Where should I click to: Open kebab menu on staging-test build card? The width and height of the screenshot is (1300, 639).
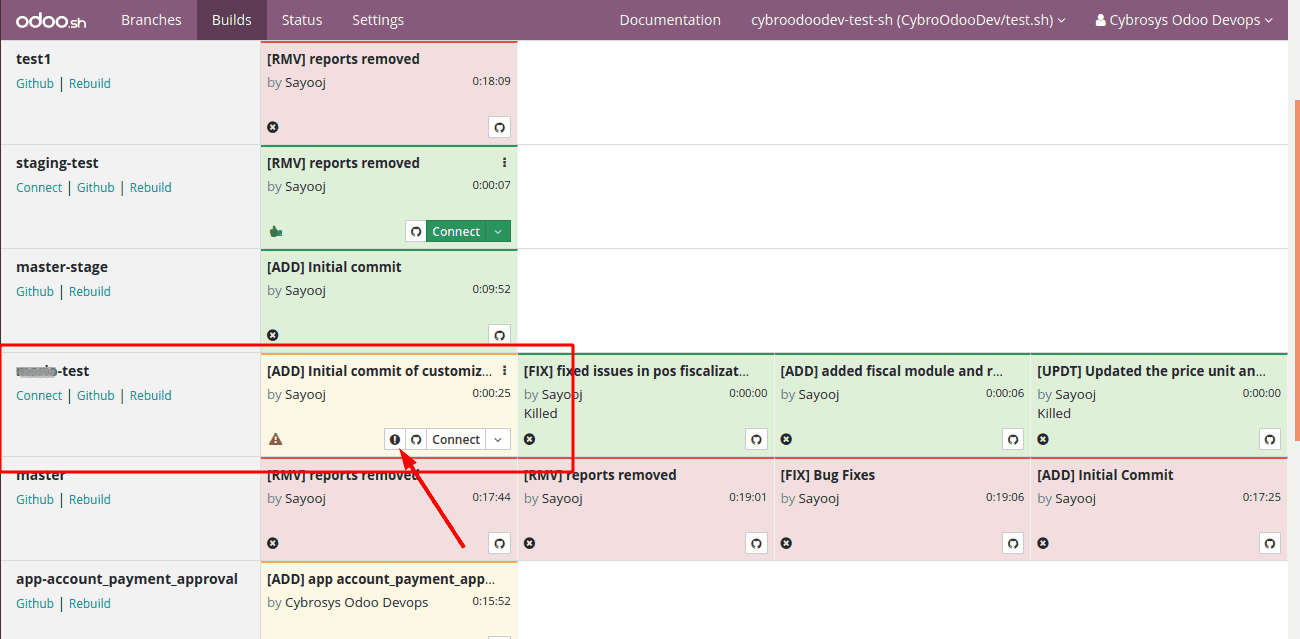click(504, 162)
